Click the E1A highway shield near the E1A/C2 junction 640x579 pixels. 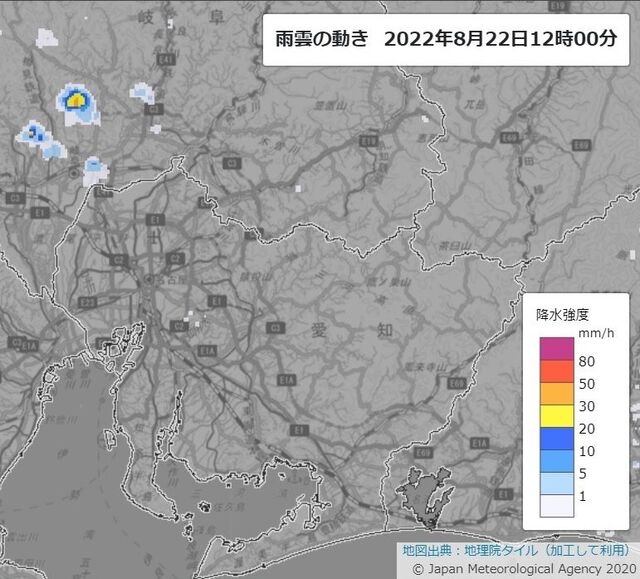(x=207, y=351)
